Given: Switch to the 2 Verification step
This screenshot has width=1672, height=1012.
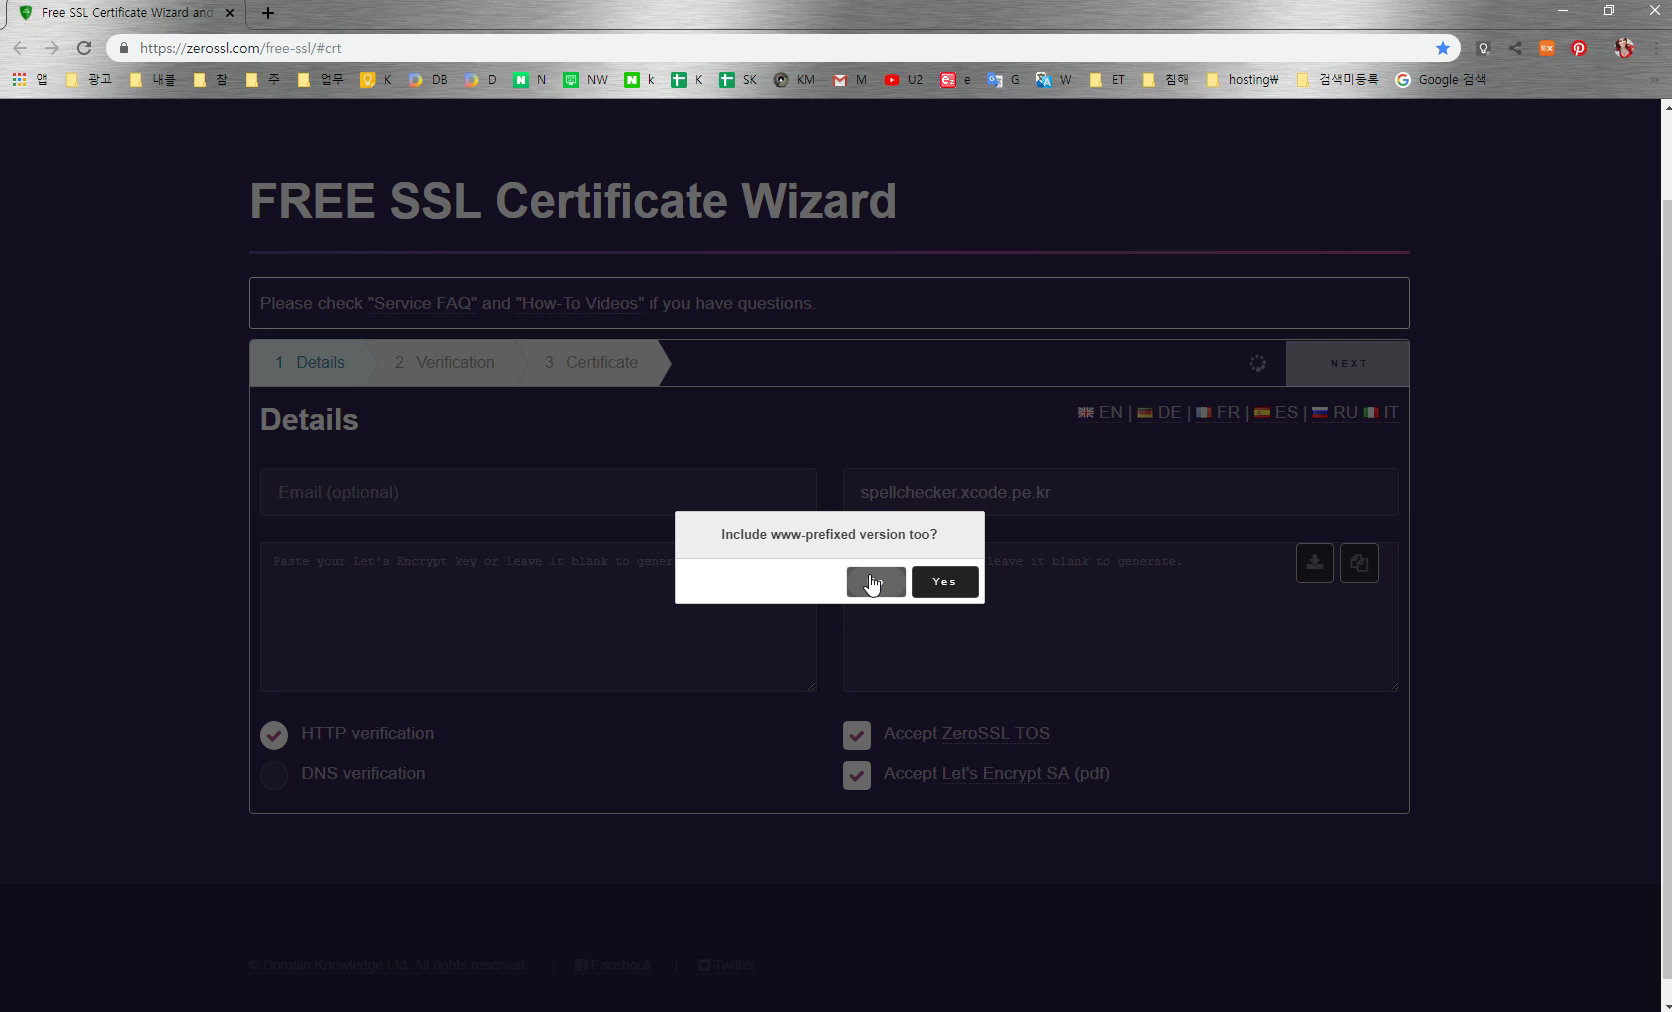Looking at the screenshot, I should click(x=444, y=363).
